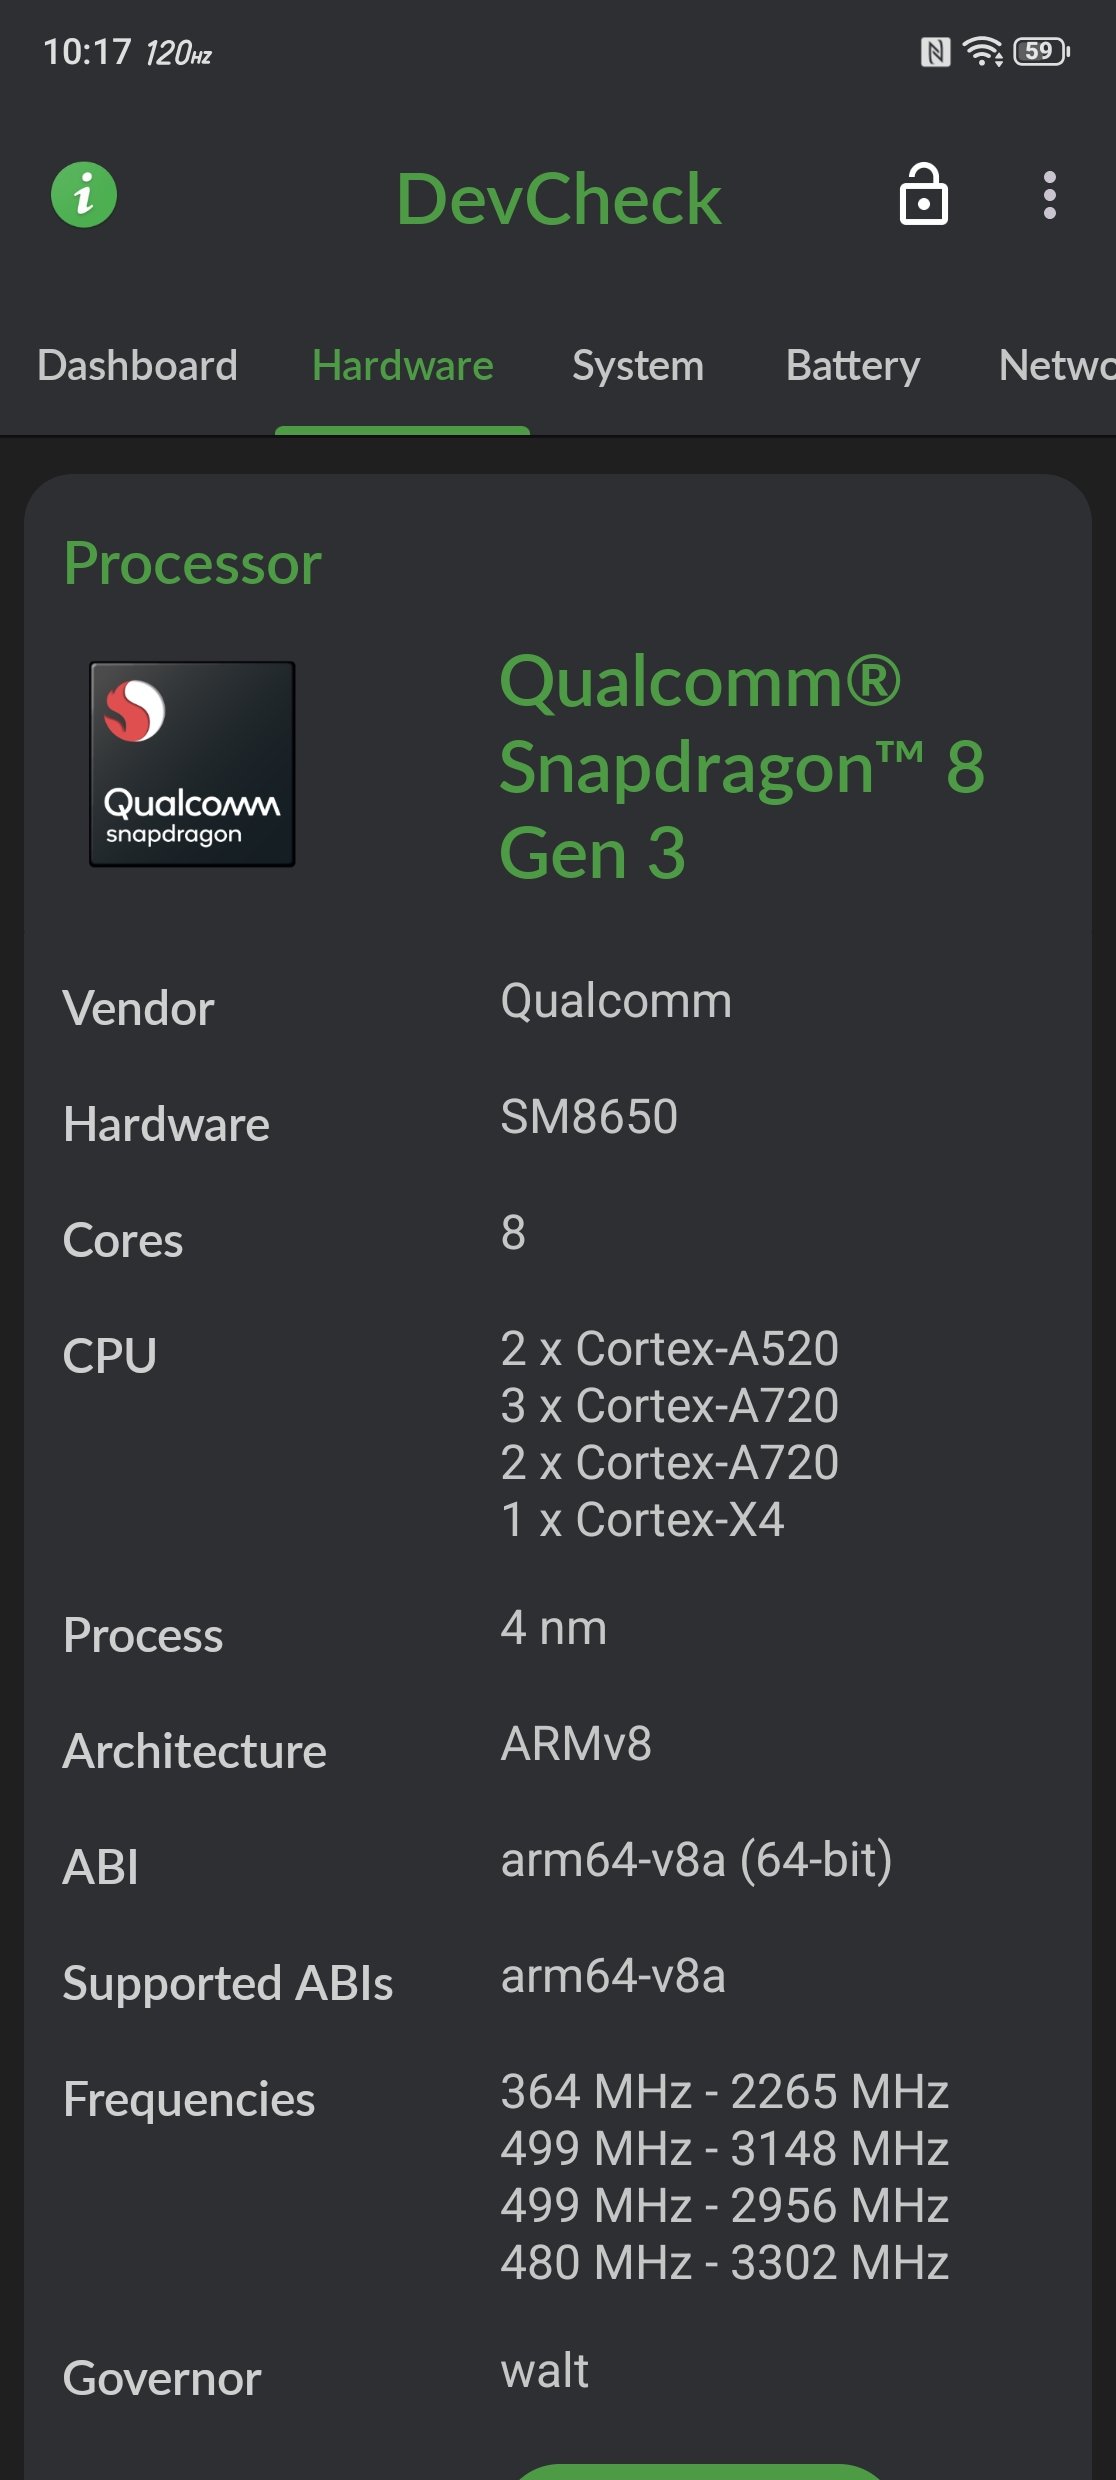Open the three-dot overflow menu
Viewport: 1116px width, 2480px height.
pos(1049,195)
